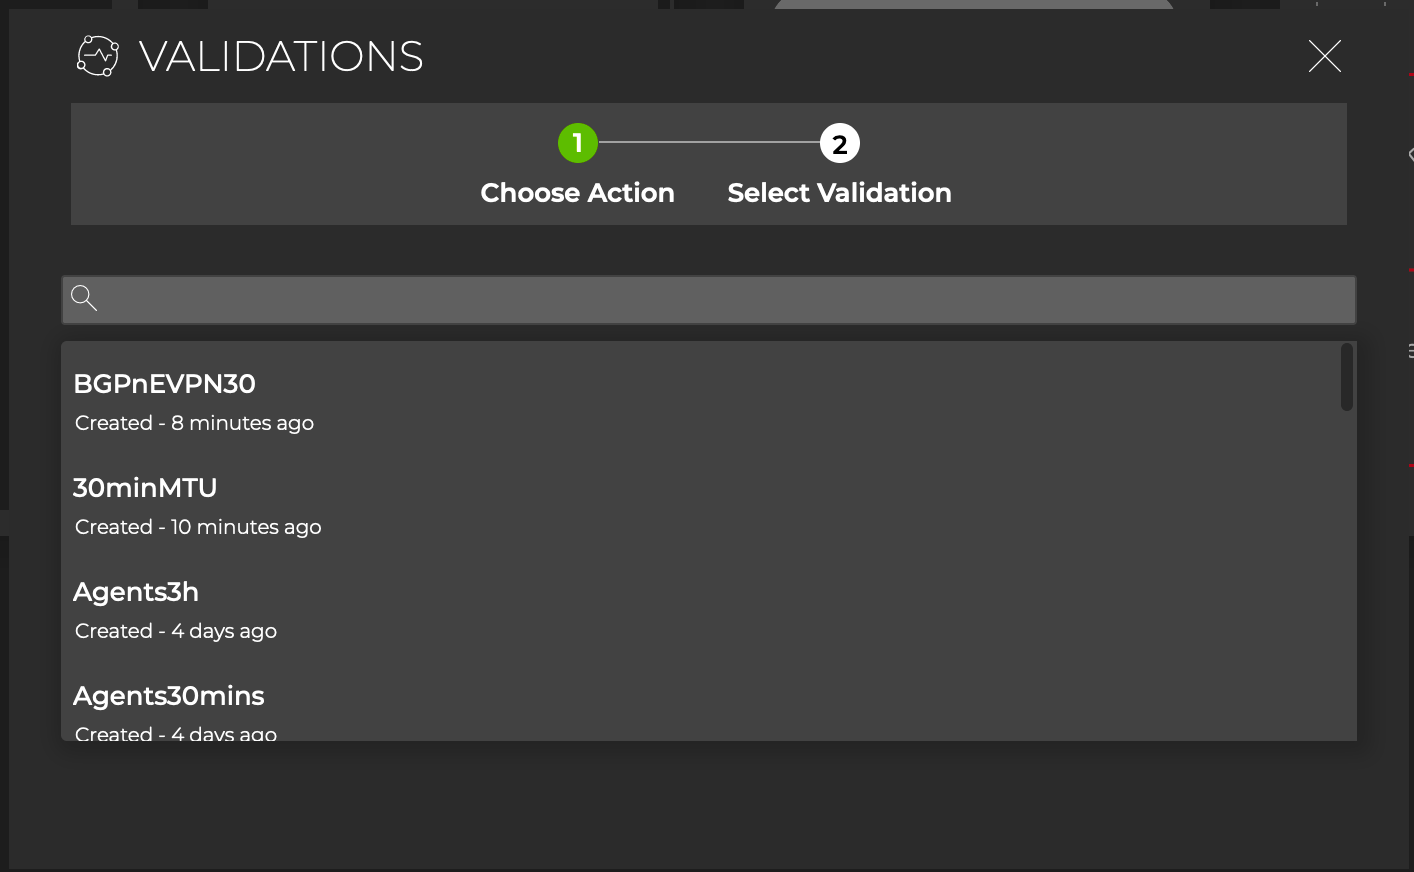Click the magnifying glass search icon

pyautogui.click(x=85, y=298)
